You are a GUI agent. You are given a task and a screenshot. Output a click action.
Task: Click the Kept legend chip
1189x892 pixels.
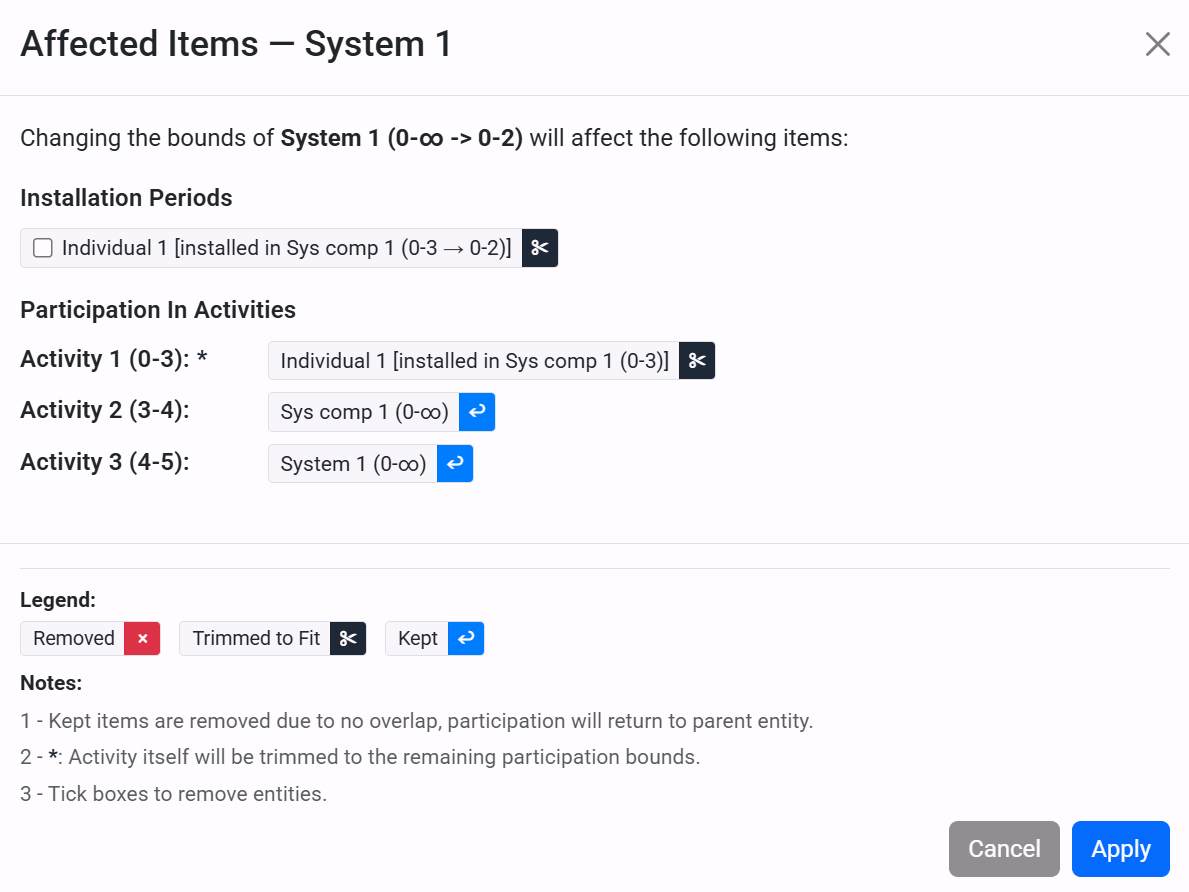pyautogui.click(x=417, y=638)
